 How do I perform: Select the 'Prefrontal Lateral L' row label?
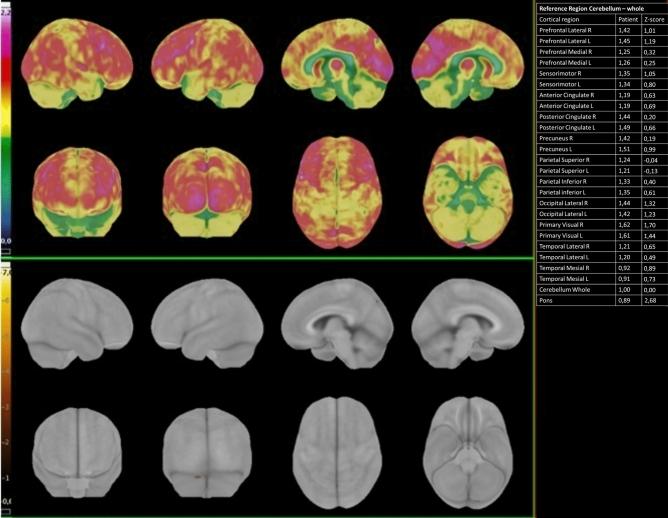point(564,41)
